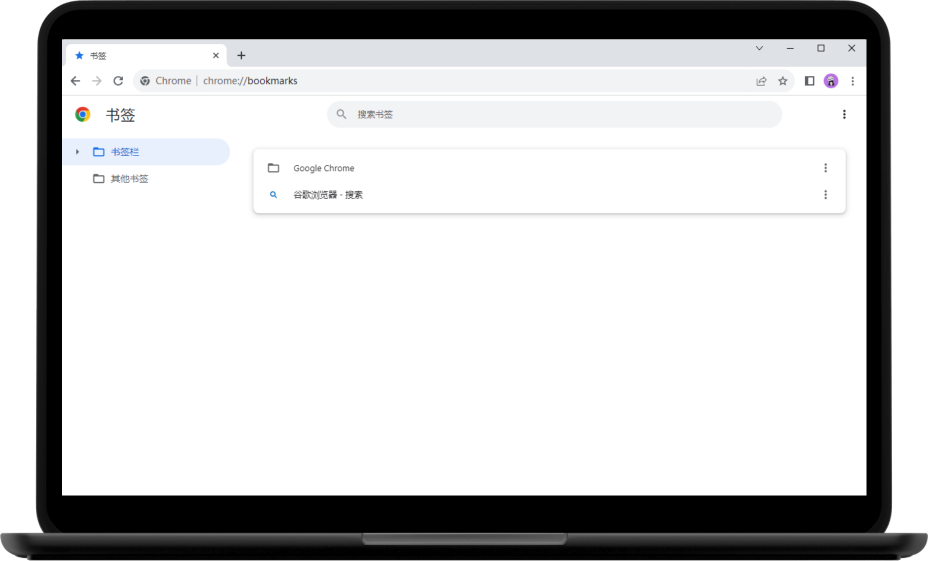Select the 谷歌浏览器 - 搜索 bookmark
928x561 pixels.
pyautogui.click(x=328, y=195)
